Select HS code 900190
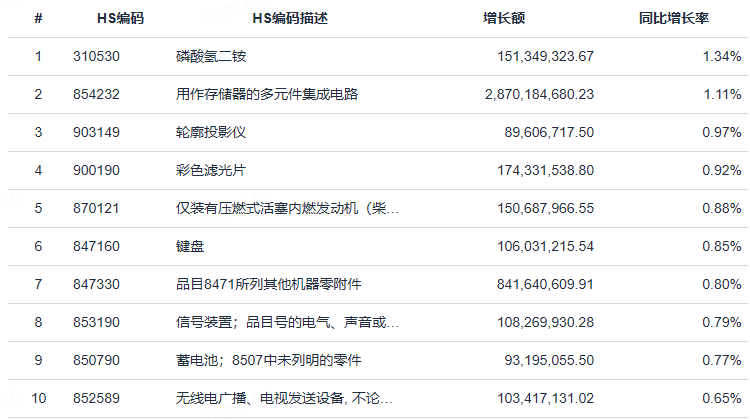750x419 pixels. (96, 170)
